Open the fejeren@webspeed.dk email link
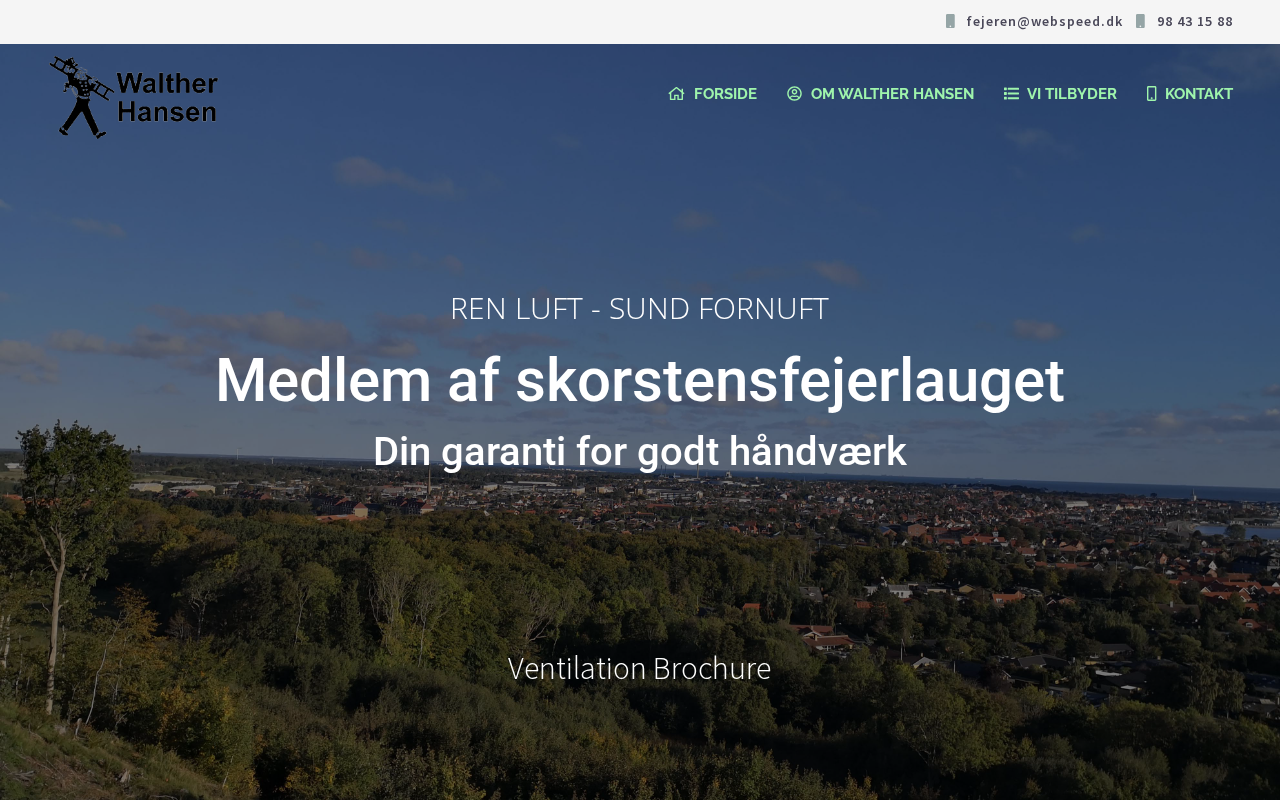 [x=1044, y=21]
